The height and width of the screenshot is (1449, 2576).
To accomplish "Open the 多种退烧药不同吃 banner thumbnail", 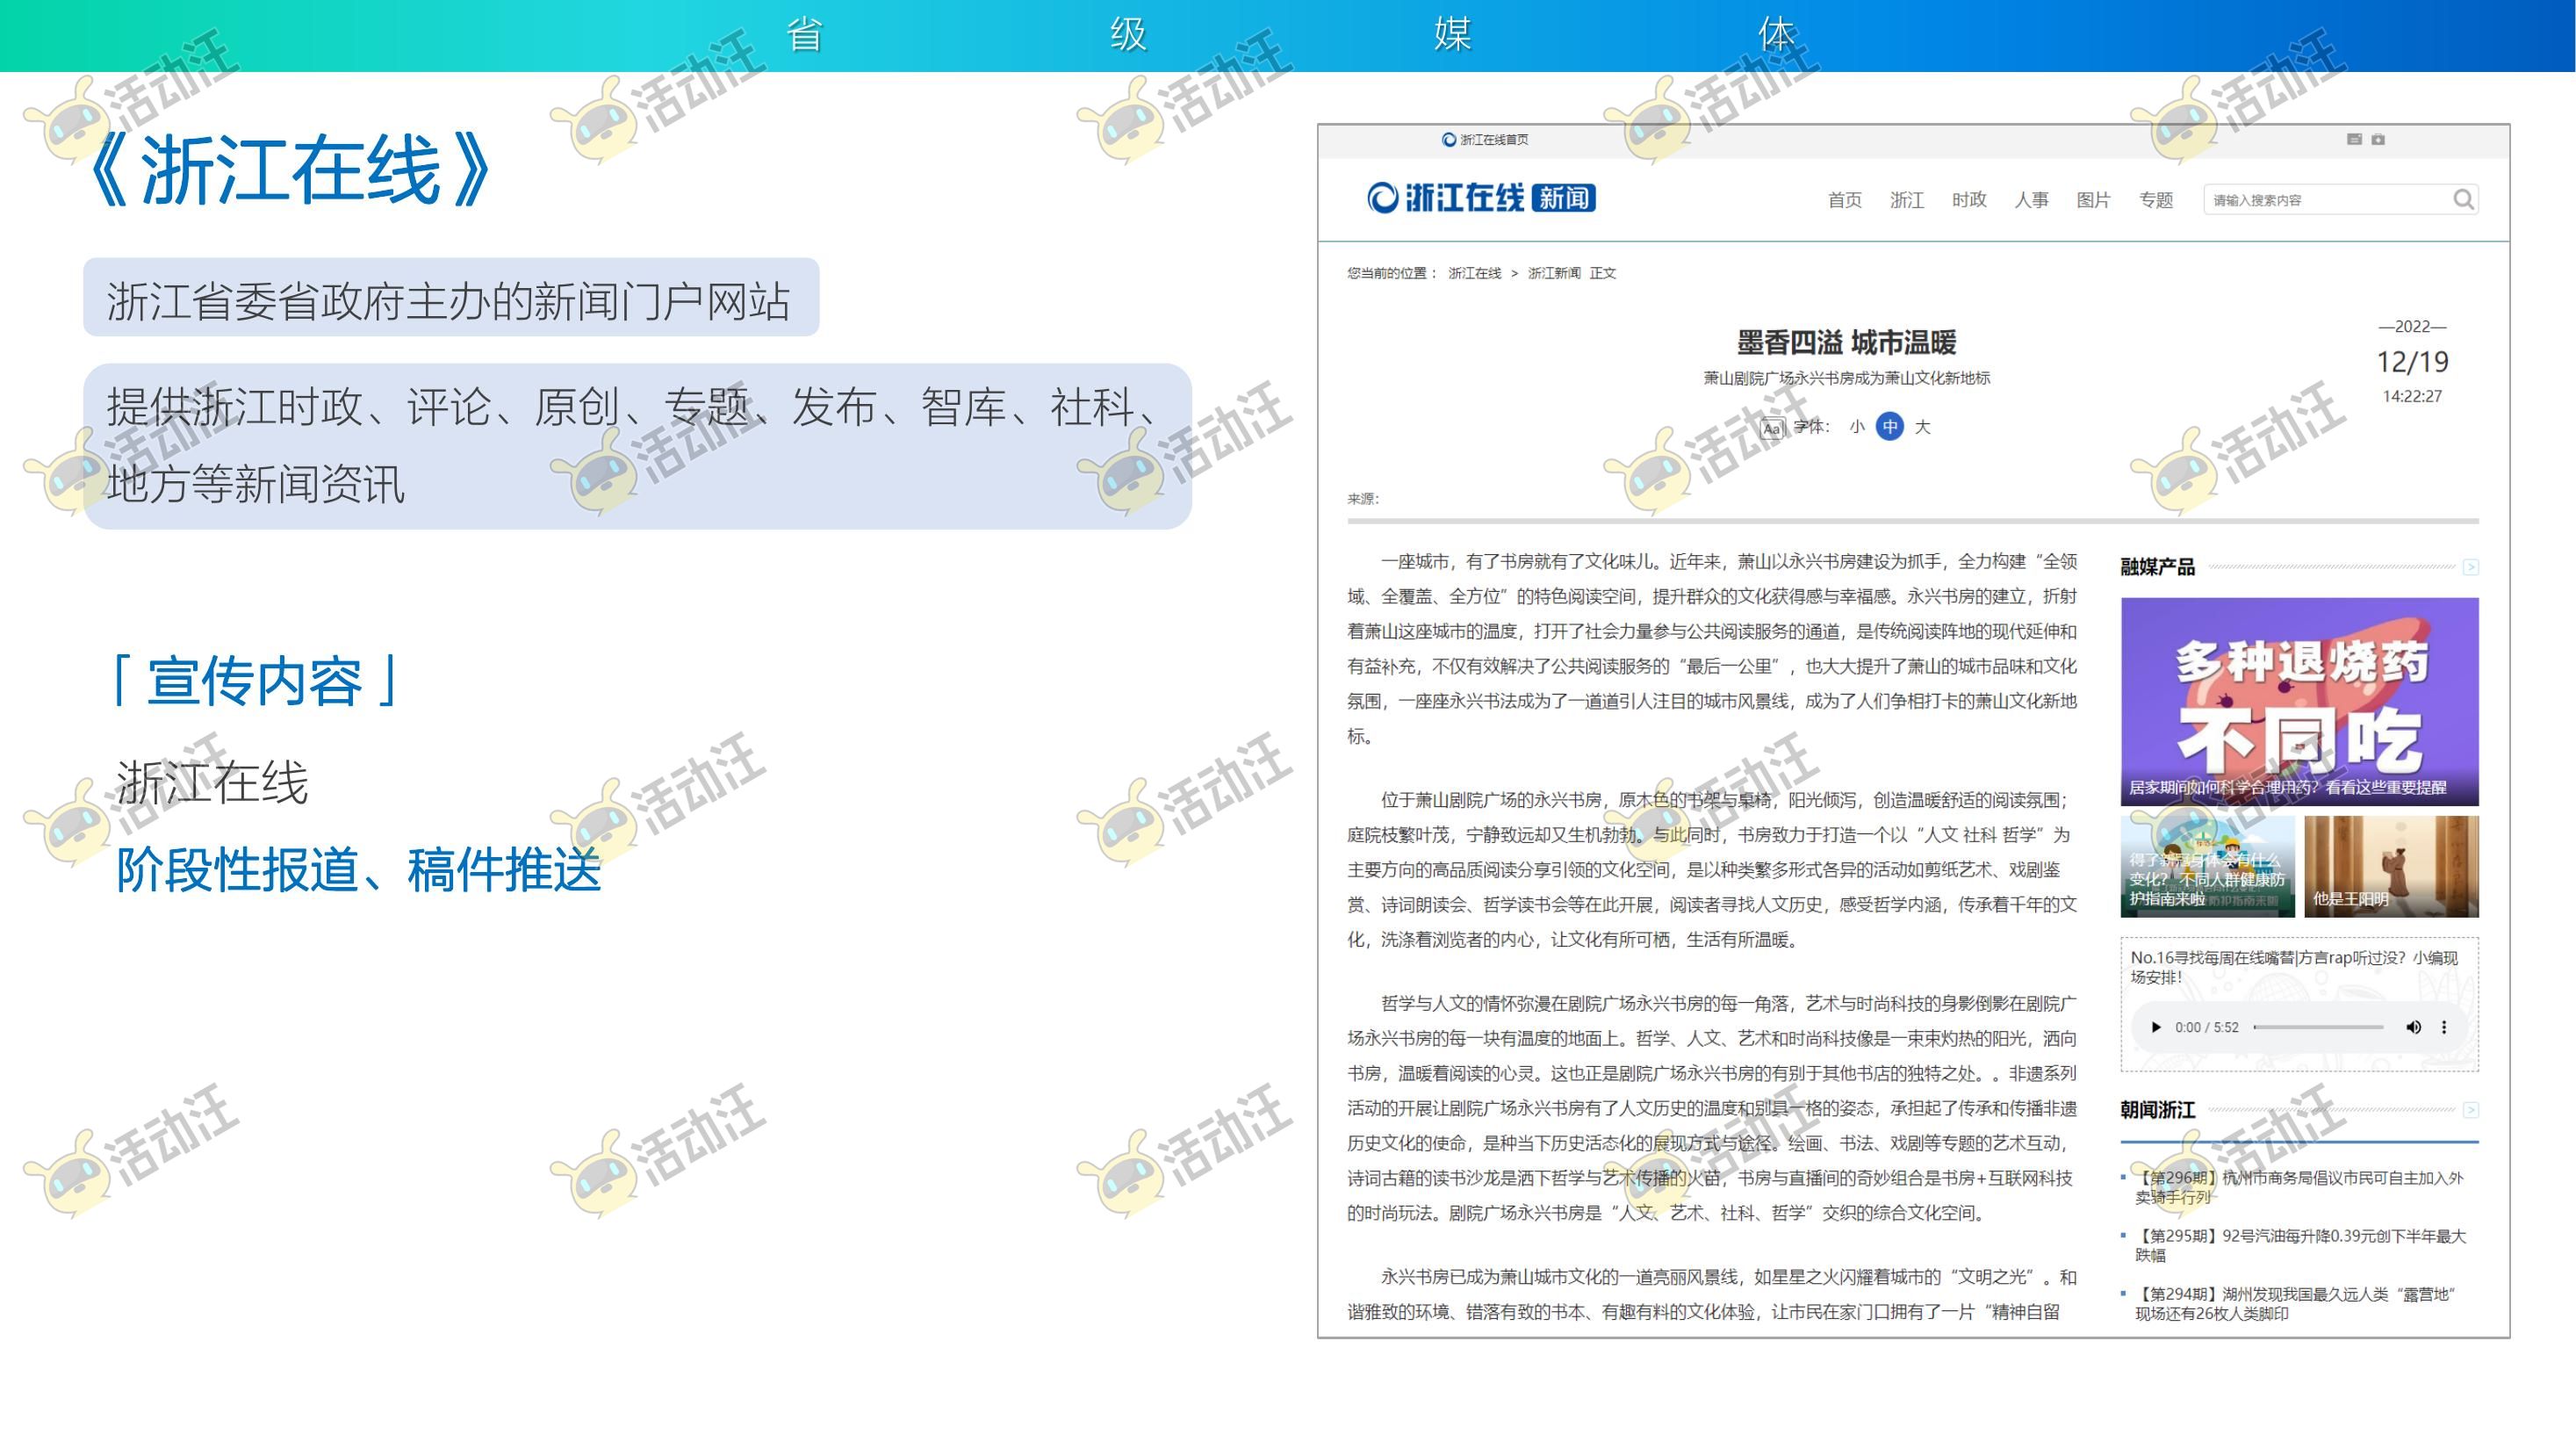I will [x=2299, y=701].
